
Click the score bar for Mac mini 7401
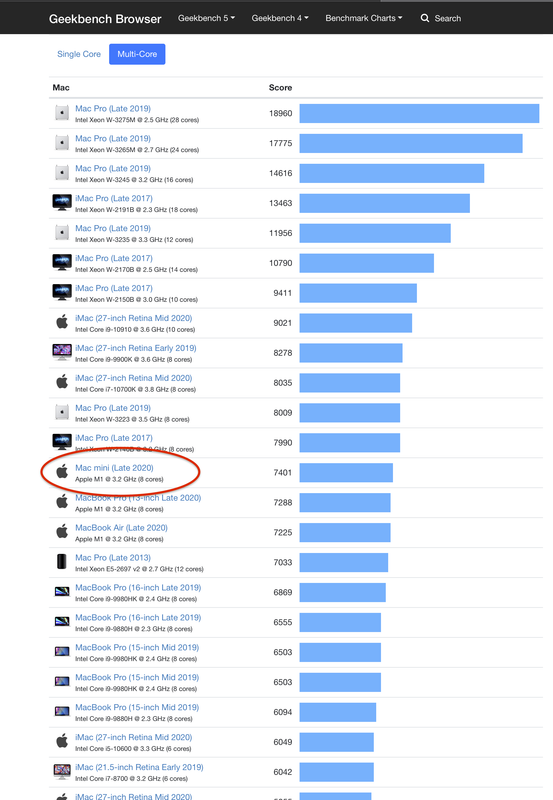(346, 472)
